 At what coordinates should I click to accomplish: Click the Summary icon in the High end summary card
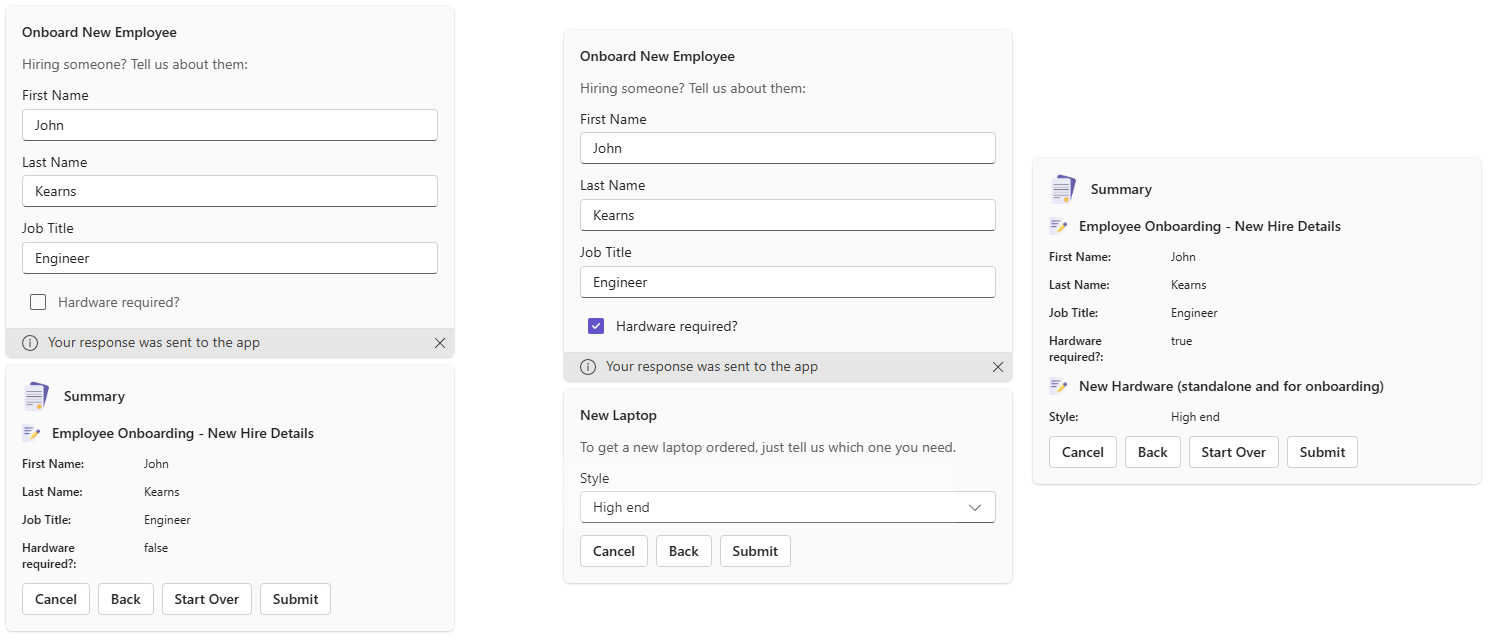pos(1064,189)
